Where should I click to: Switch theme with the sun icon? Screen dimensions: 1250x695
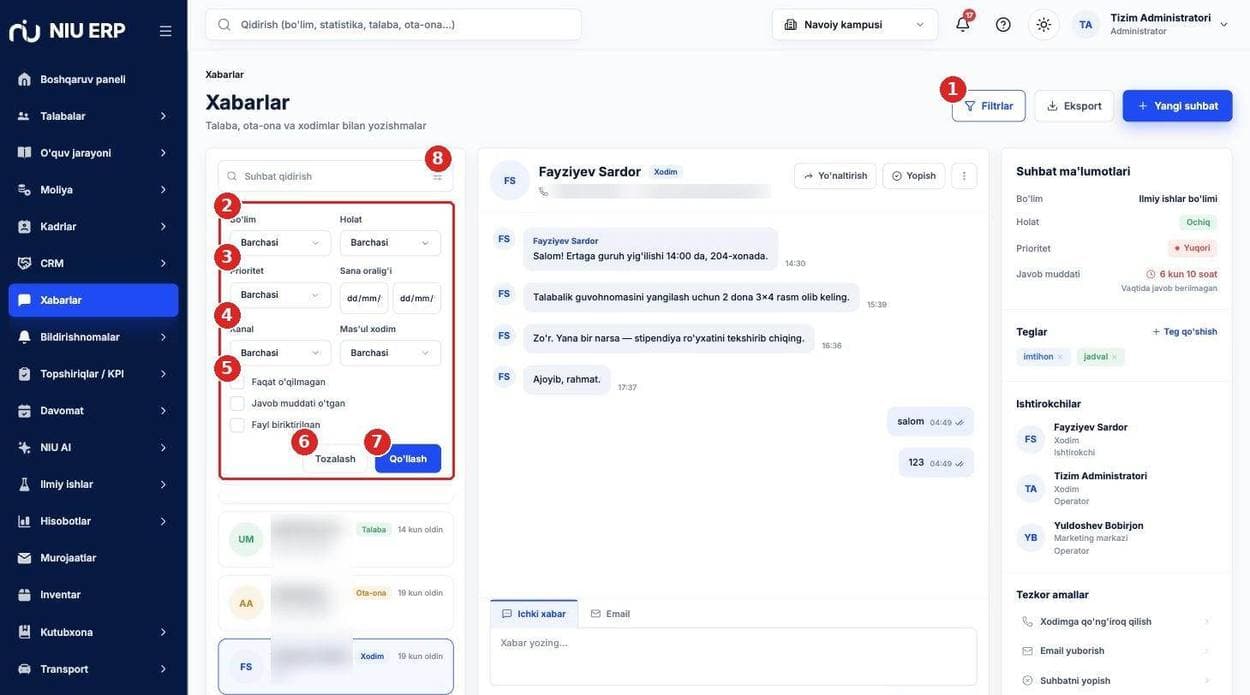coord(1043,25)
